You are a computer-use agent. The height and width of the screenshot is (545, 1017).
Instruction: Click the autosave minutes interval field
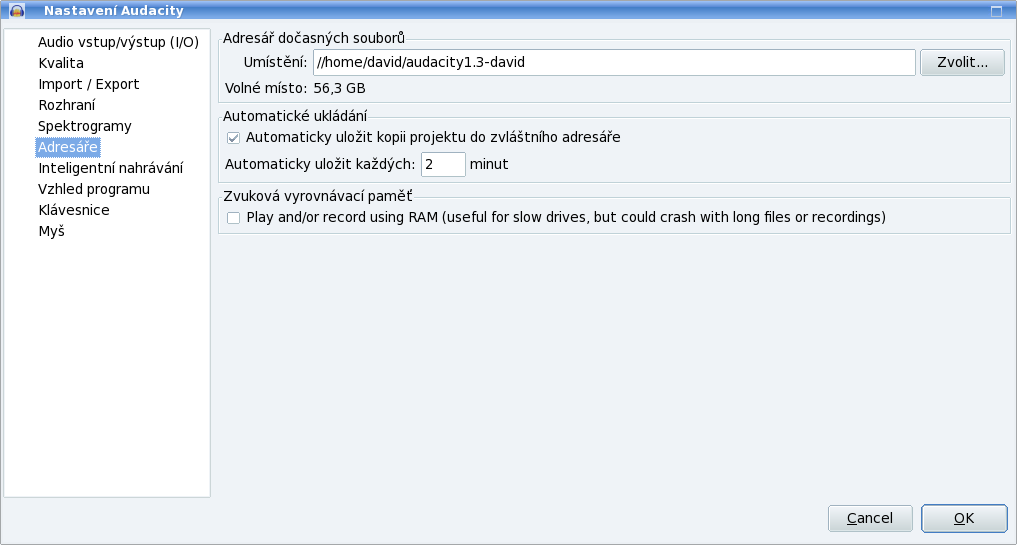tap(443, 164)
